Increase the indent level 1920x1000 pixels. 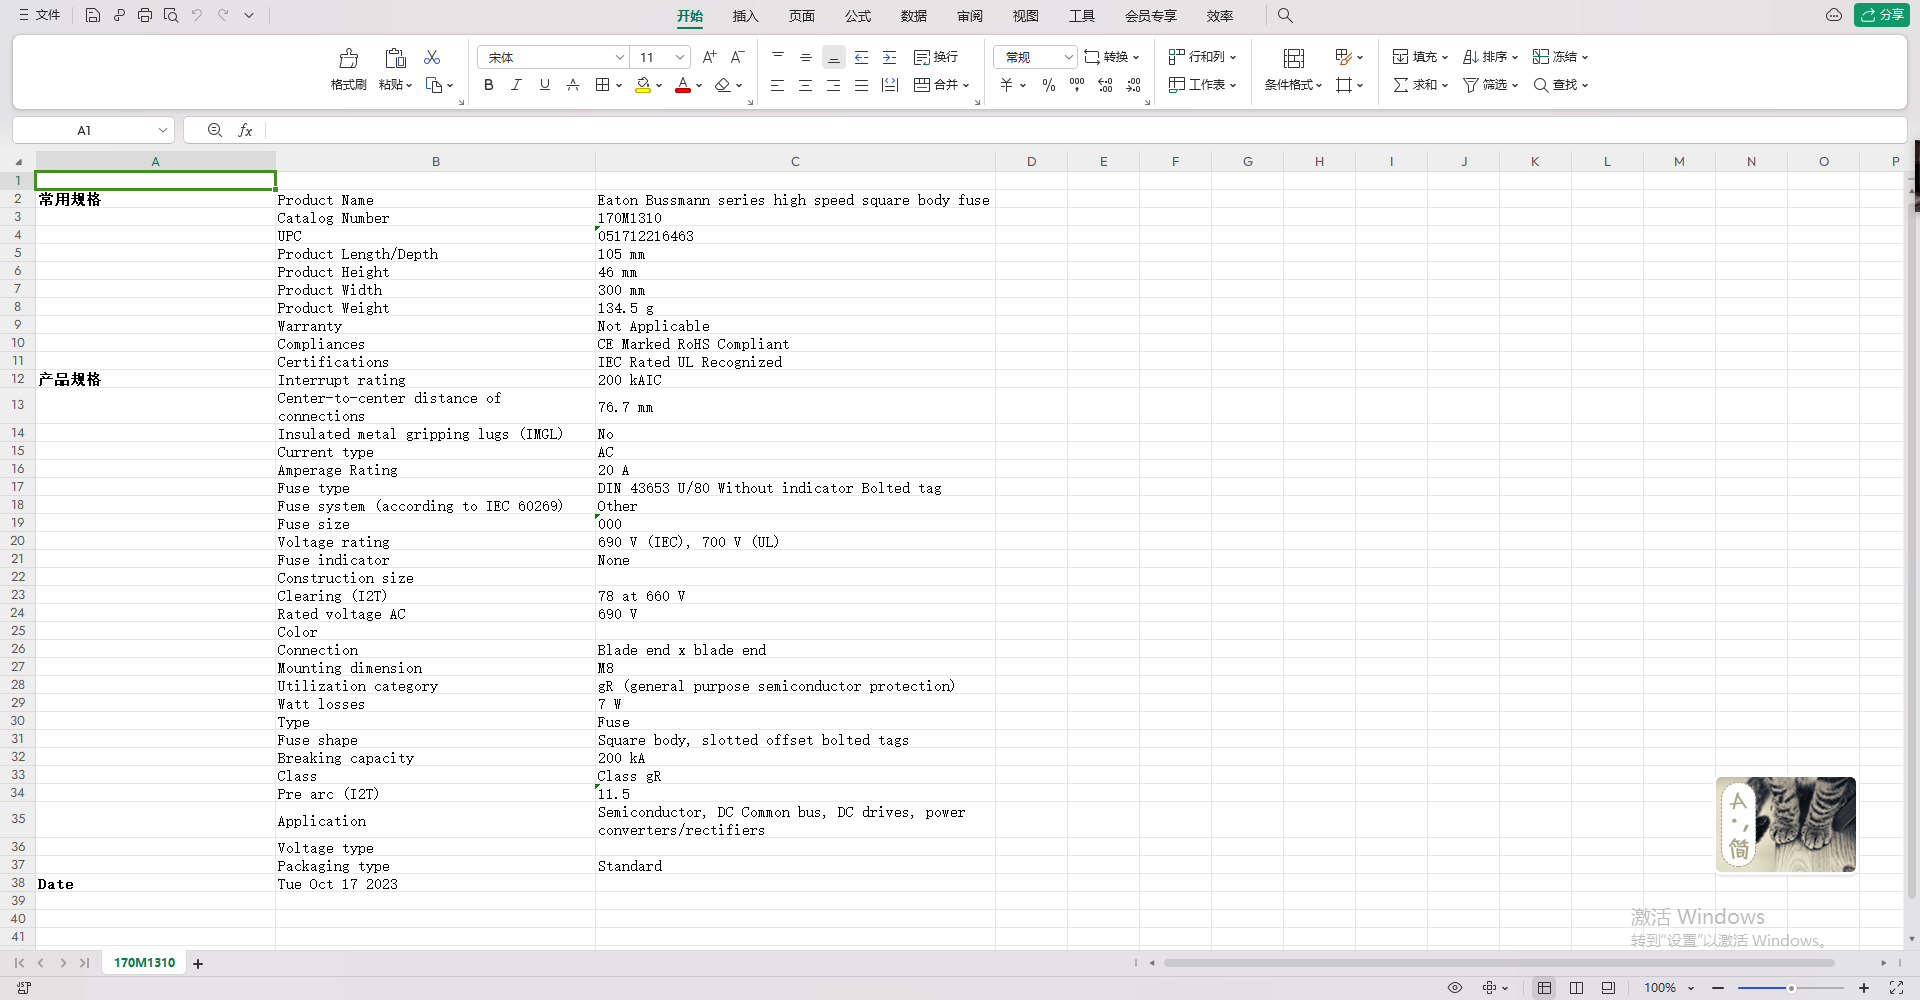coord(889,57)
